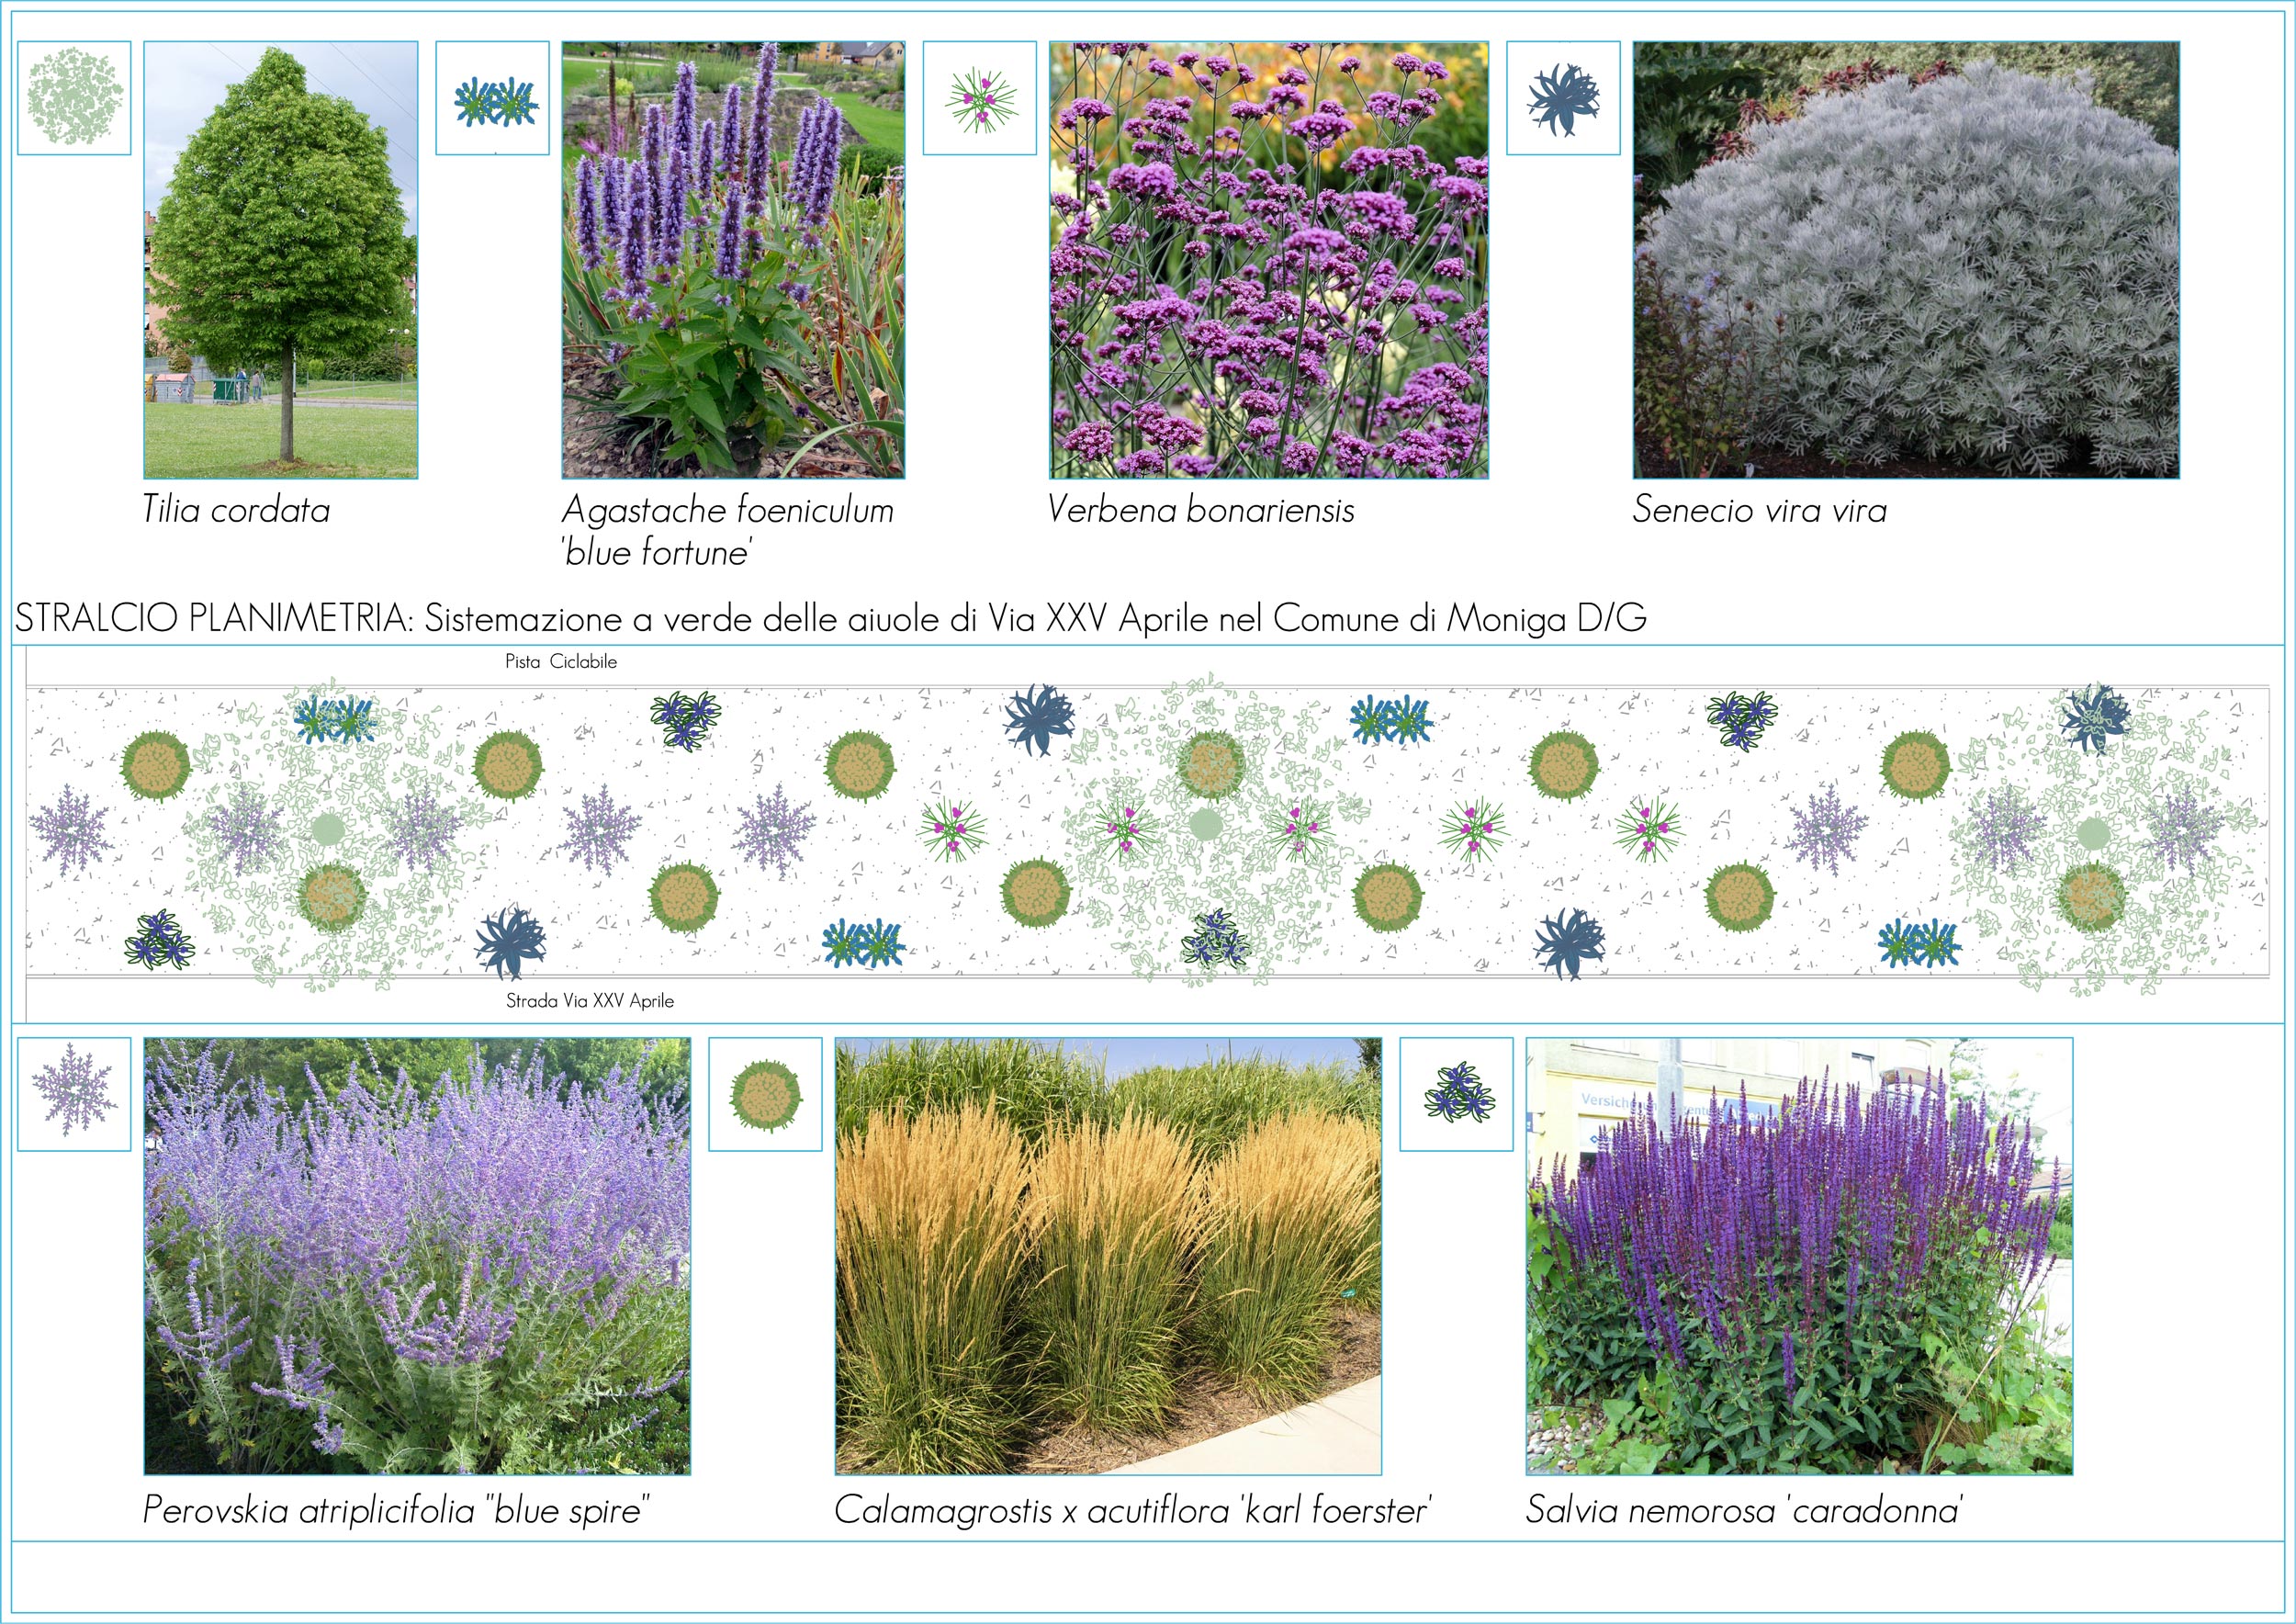Click the Salvia nemorosa 'caradonna' caption
The height and width of the screenshot is (1624, 2296).
pyautogui.click(x=1744, y=1510)
